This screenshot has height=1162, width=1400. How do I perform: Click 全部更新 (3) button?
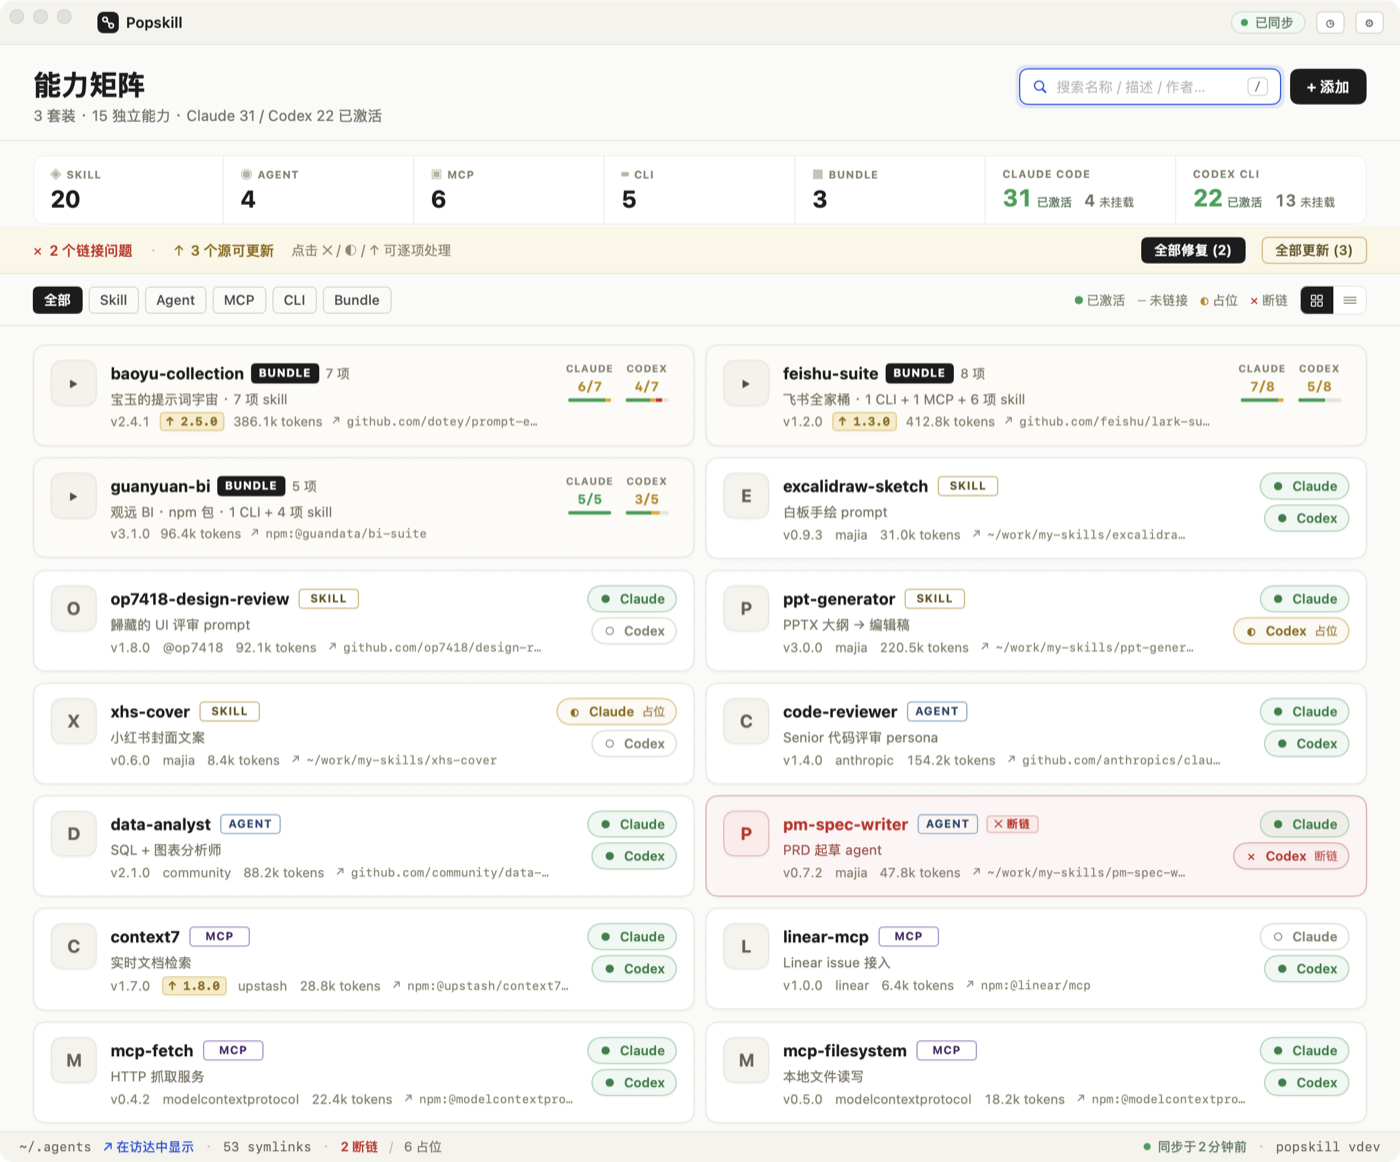[1314, 250]
